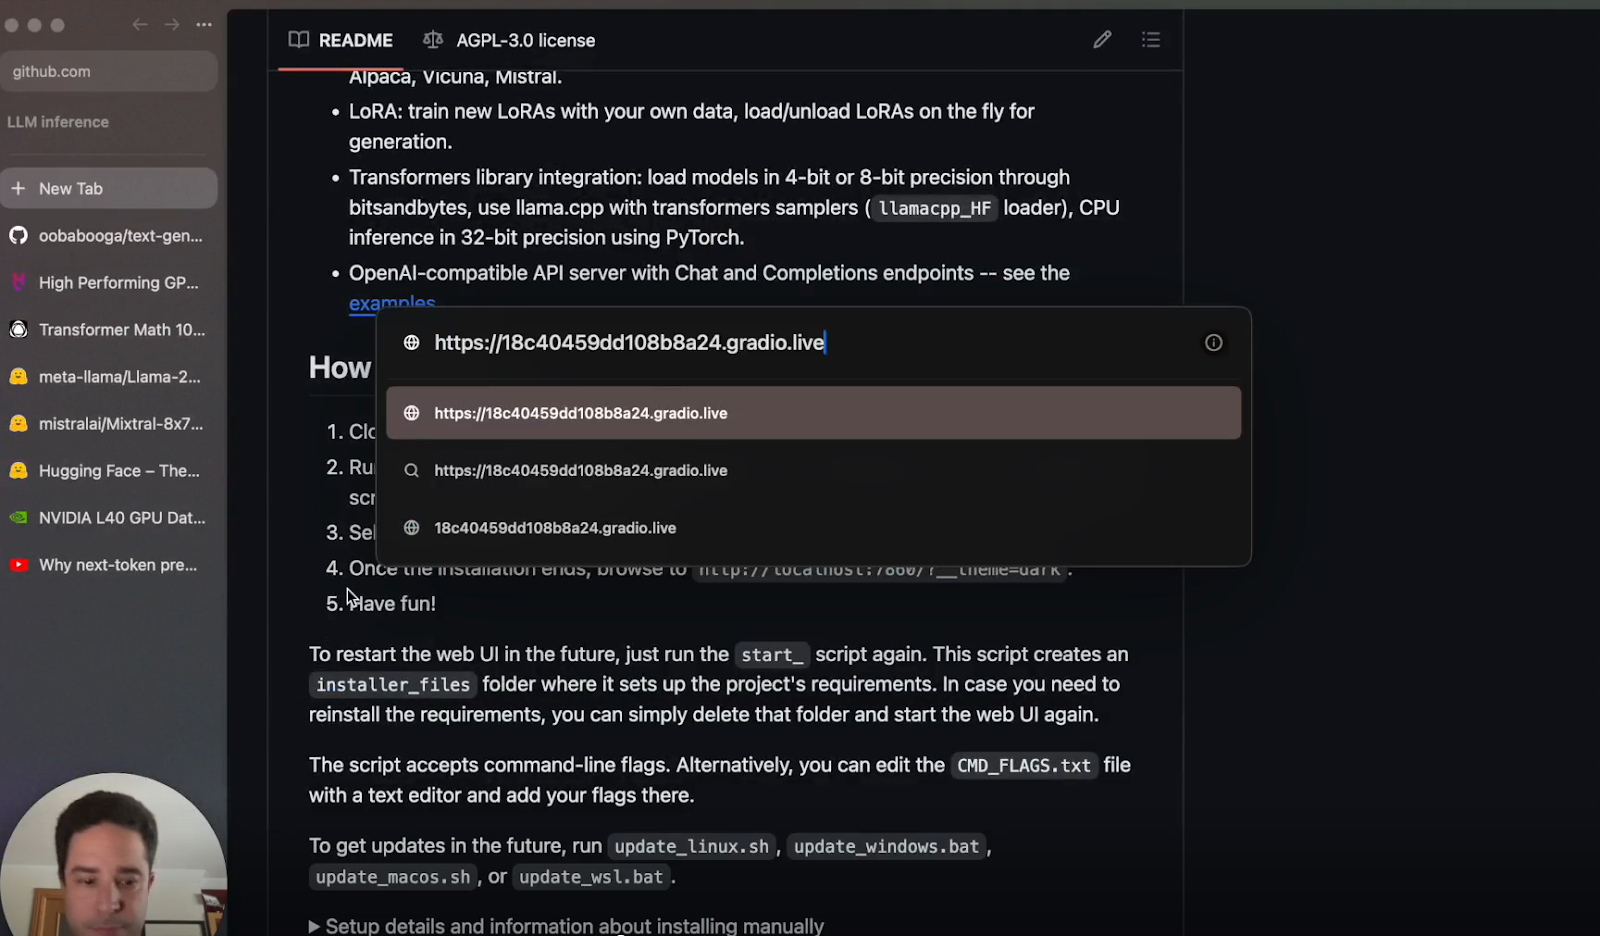Viewport: 1600px width, 936px height.
Task: Click the mistralai tab Hugging Face favicon
Action: pyautogui.click(x=18, y=424)
